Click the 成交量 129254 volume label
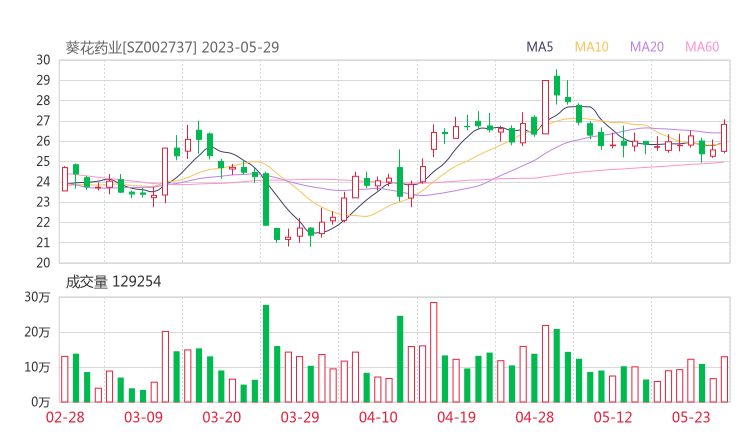 pos(113,282)
